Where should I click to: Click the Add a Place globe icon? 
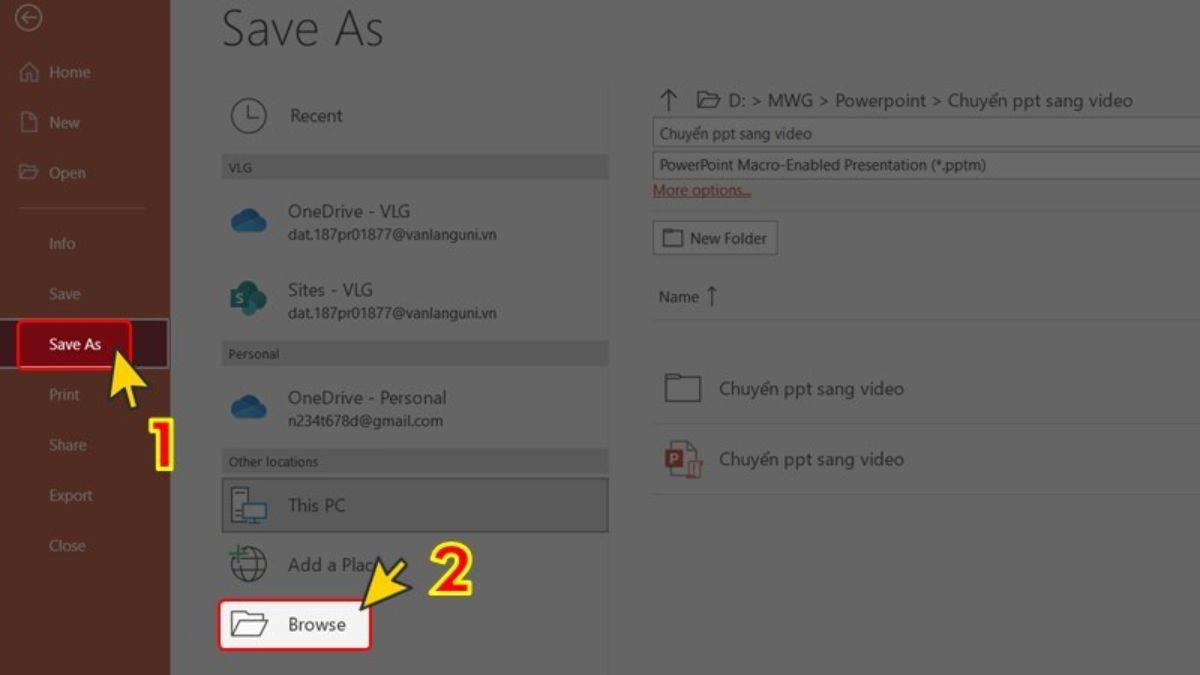(x=249, y=565)
